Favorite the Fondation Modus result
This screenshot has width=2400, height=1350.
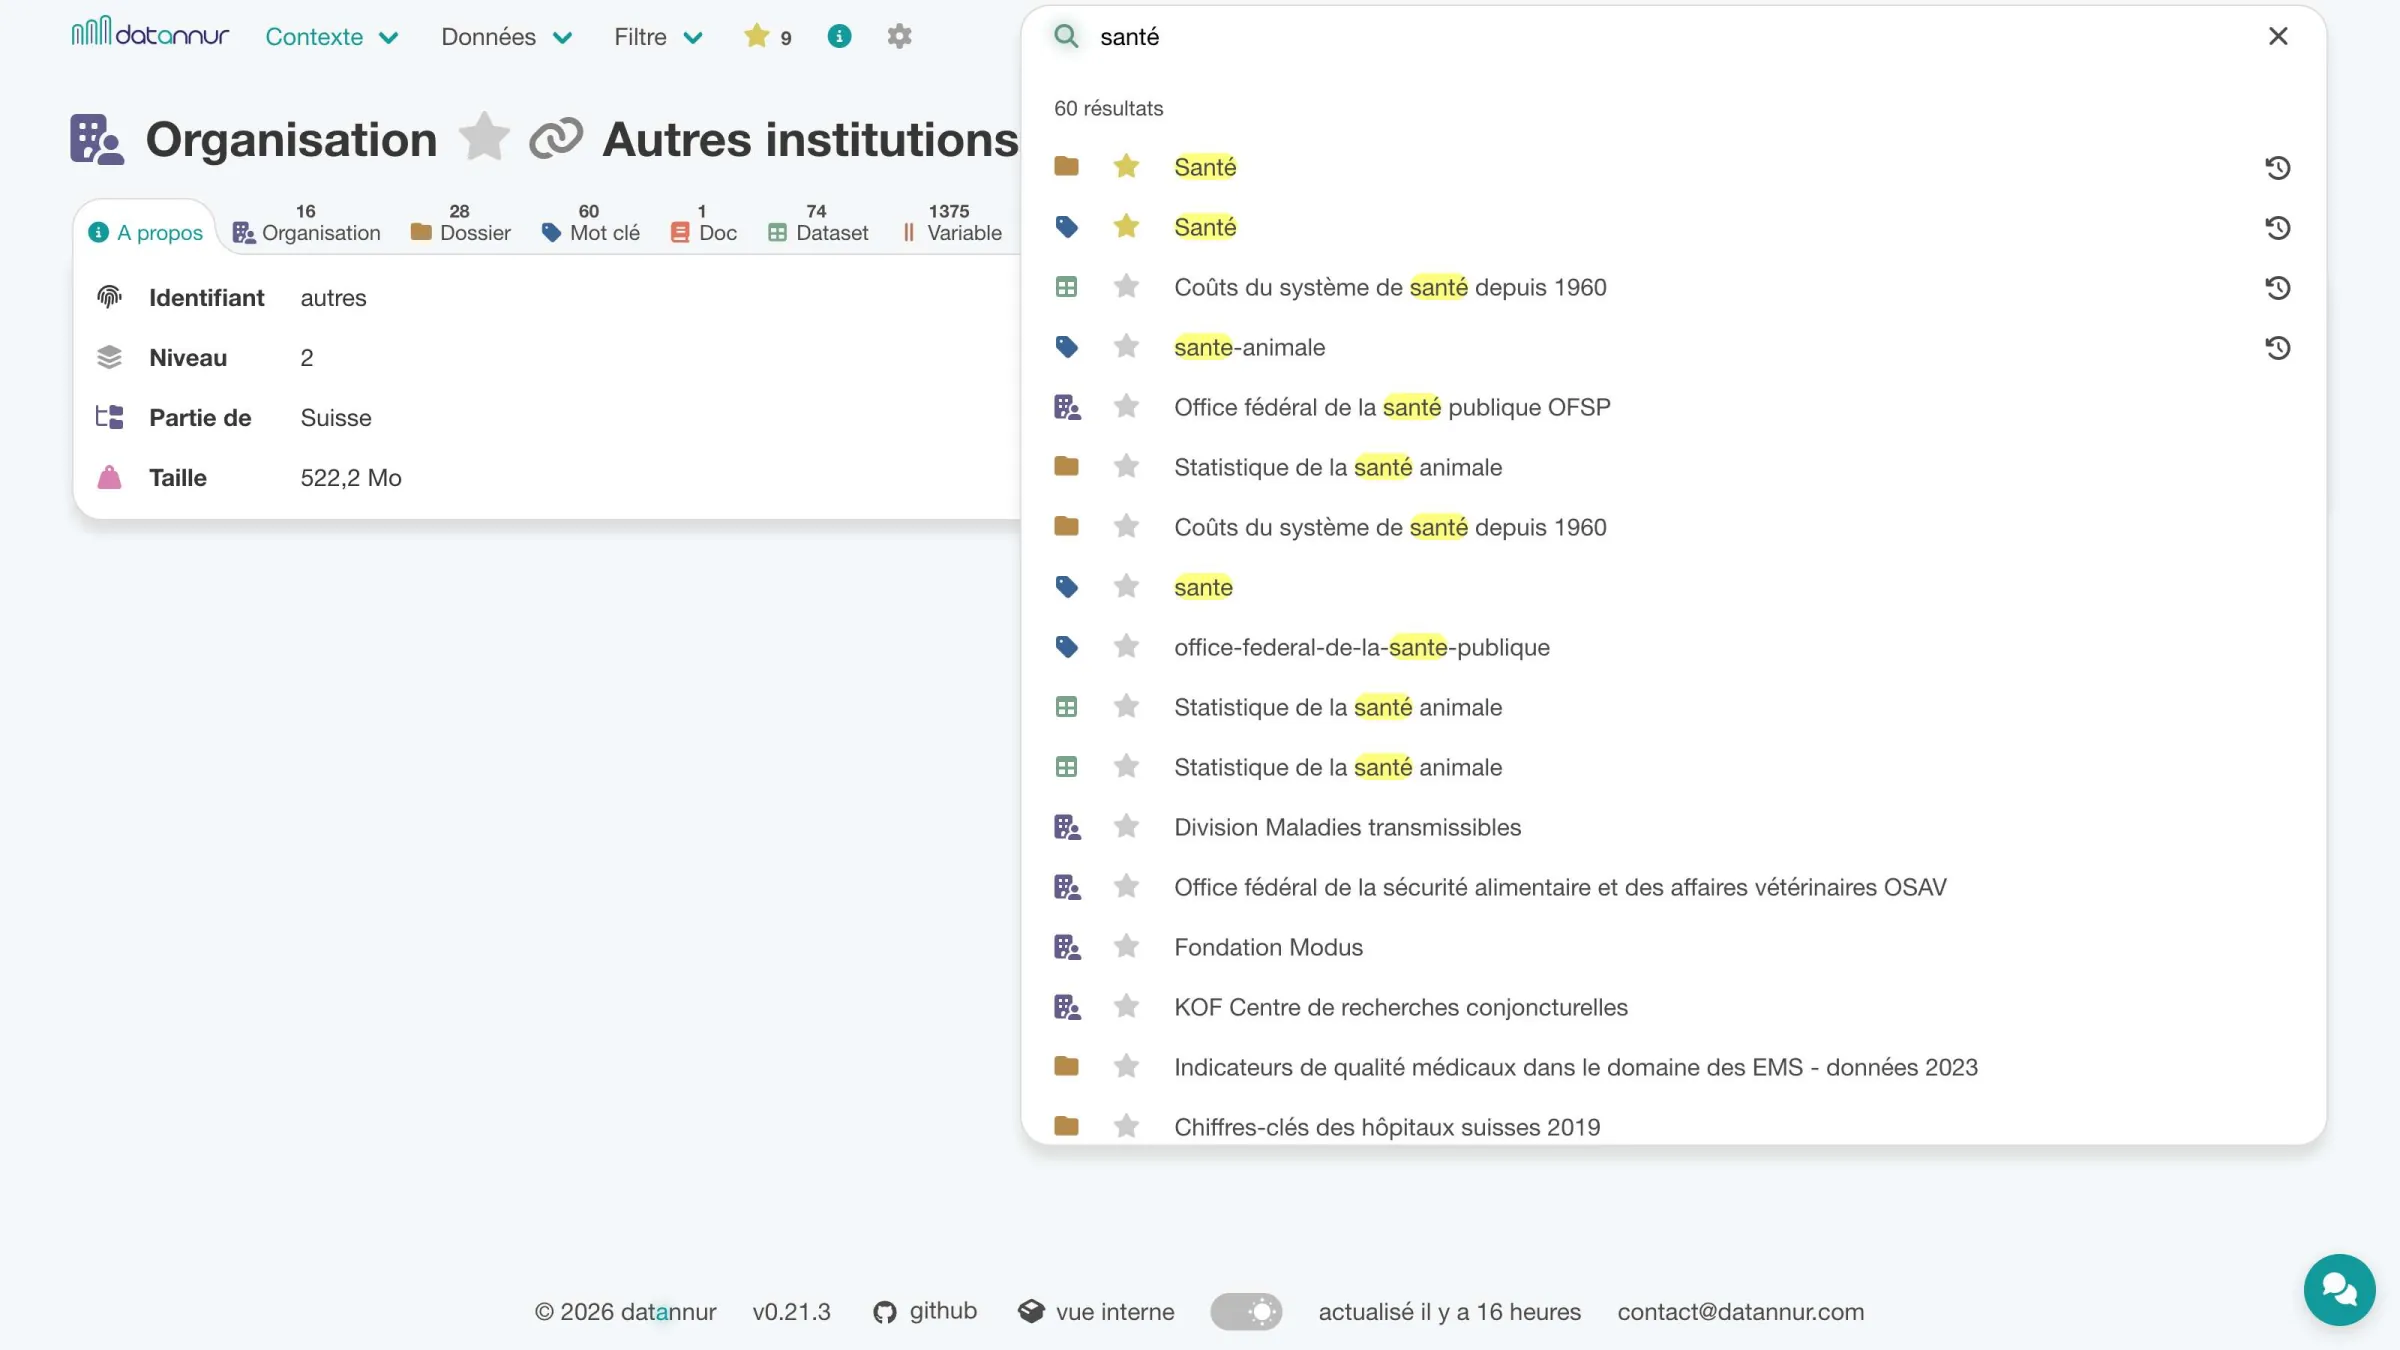point(1126,946)
